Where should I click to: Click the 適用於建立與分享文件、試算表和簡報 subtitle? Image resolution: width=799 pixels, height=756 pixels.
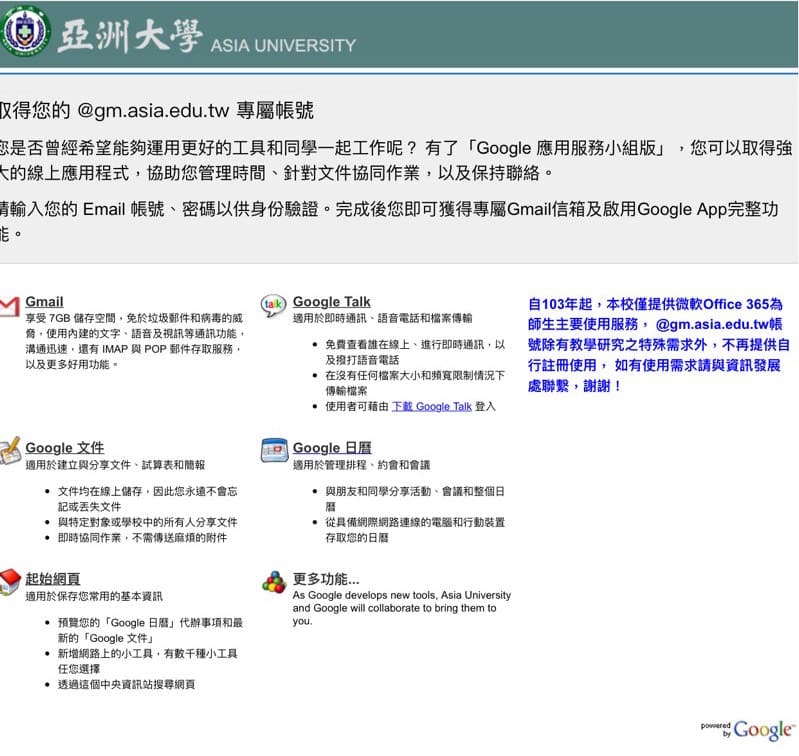coord(115,465)
